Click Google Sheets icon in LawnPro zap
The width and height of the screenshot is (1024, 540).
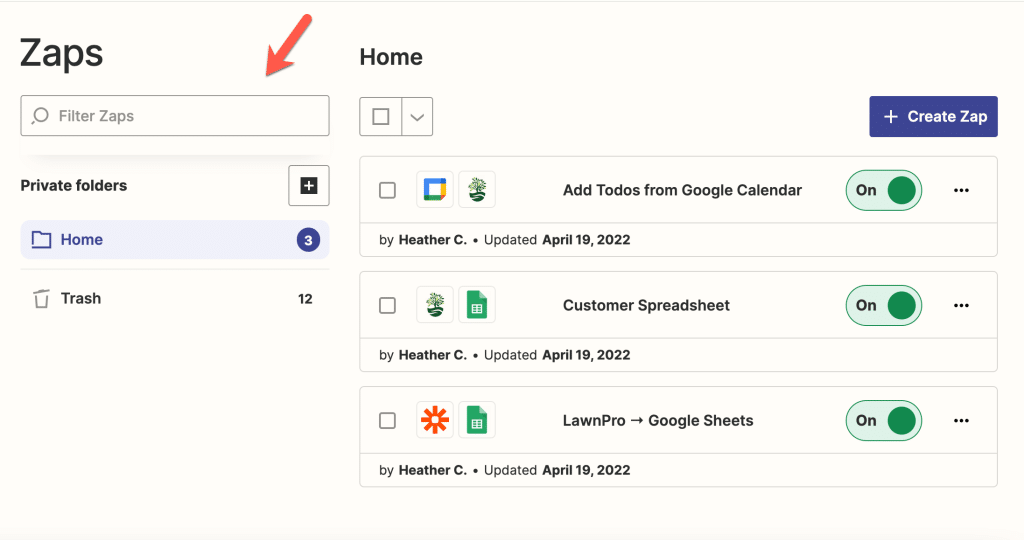(477, 420)
